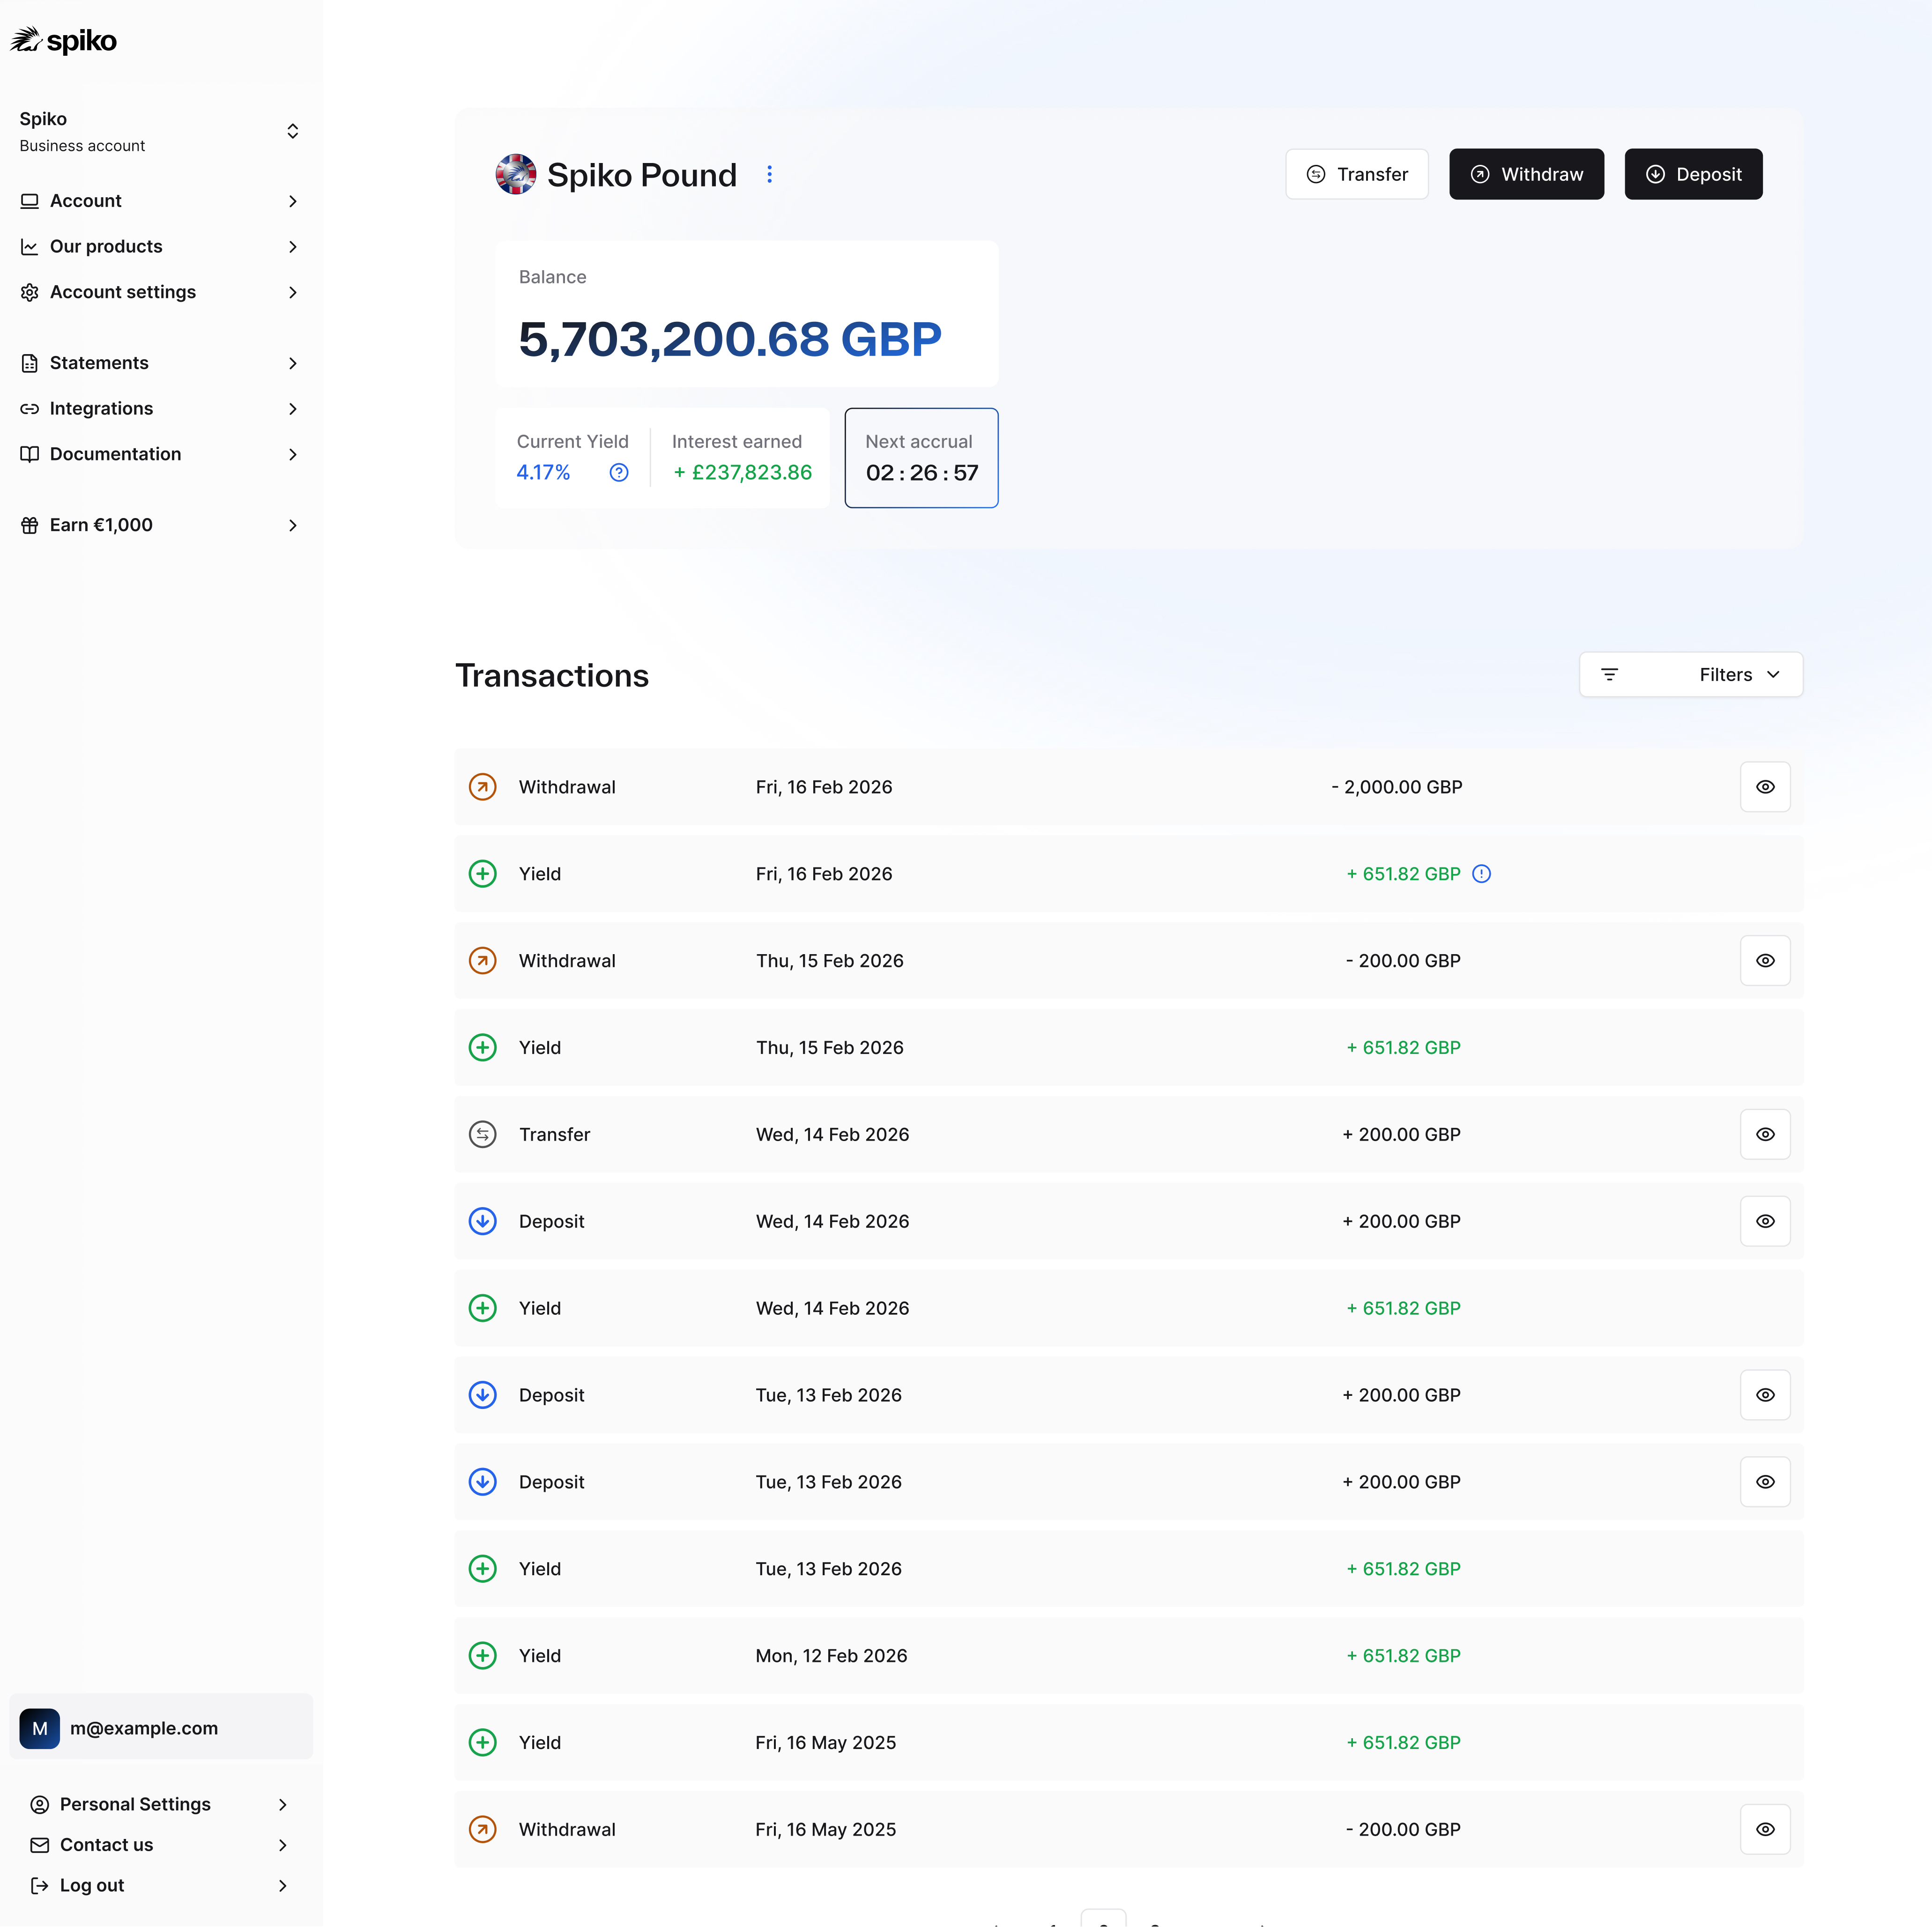1932x1927 pixels.
Task: Click the Yield plus icon for Fri 16 May 2025
Action: coord(483,1743)
